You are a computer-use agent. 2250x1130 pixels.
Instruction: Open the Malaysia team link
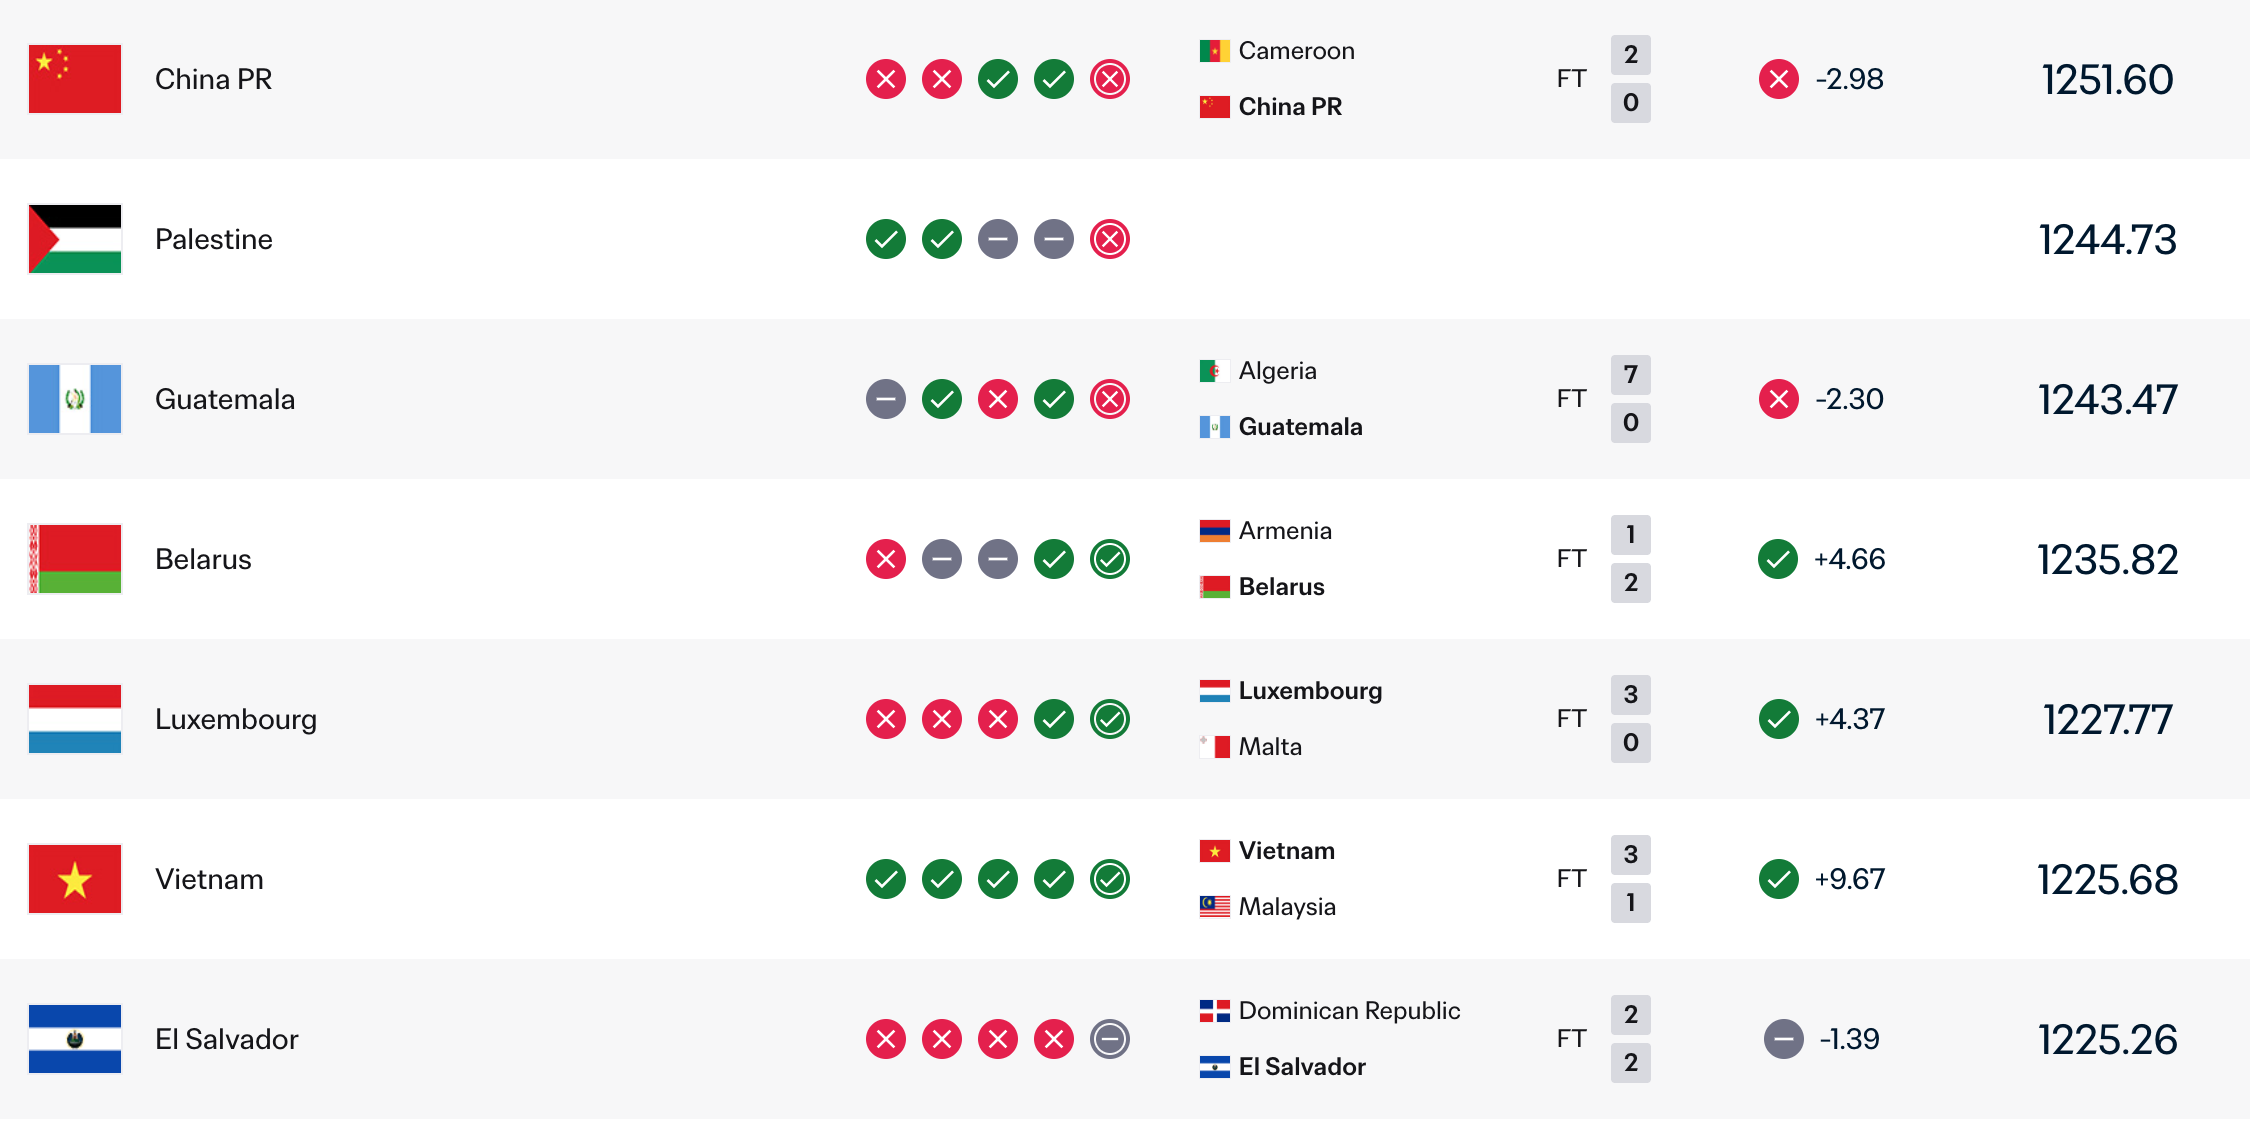[x=1287, y=907]
